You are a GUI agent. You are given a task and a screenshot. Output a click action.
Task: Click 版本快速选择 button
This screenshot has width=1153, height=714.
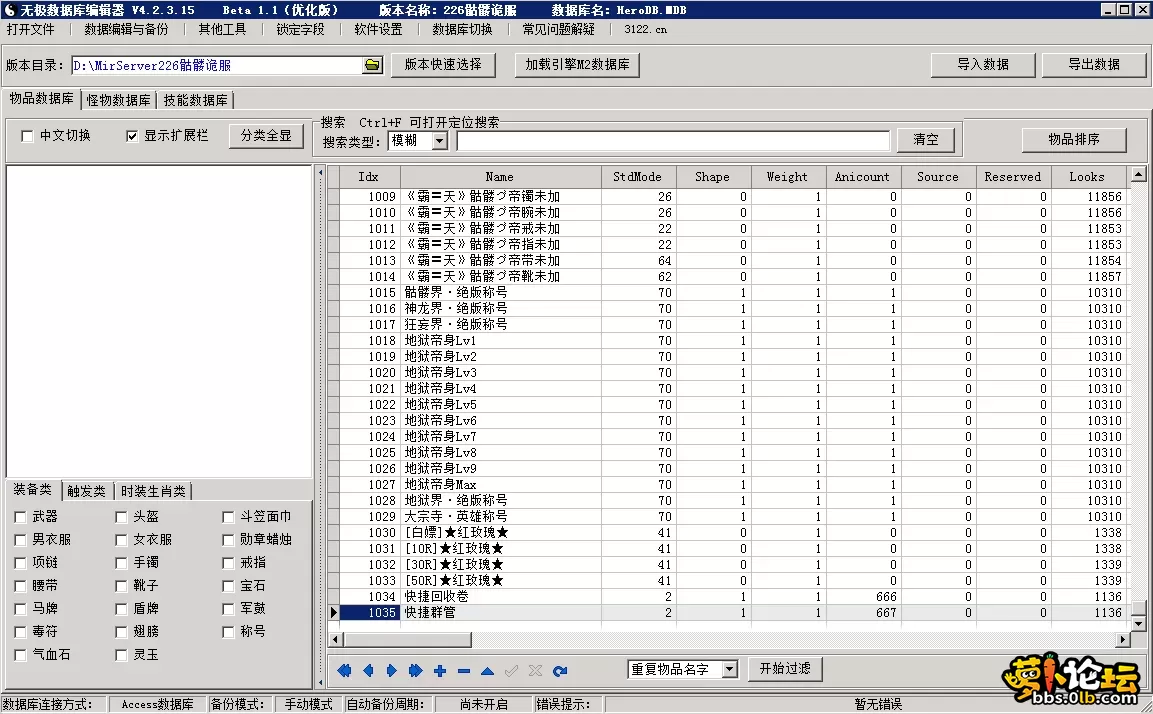443,65
